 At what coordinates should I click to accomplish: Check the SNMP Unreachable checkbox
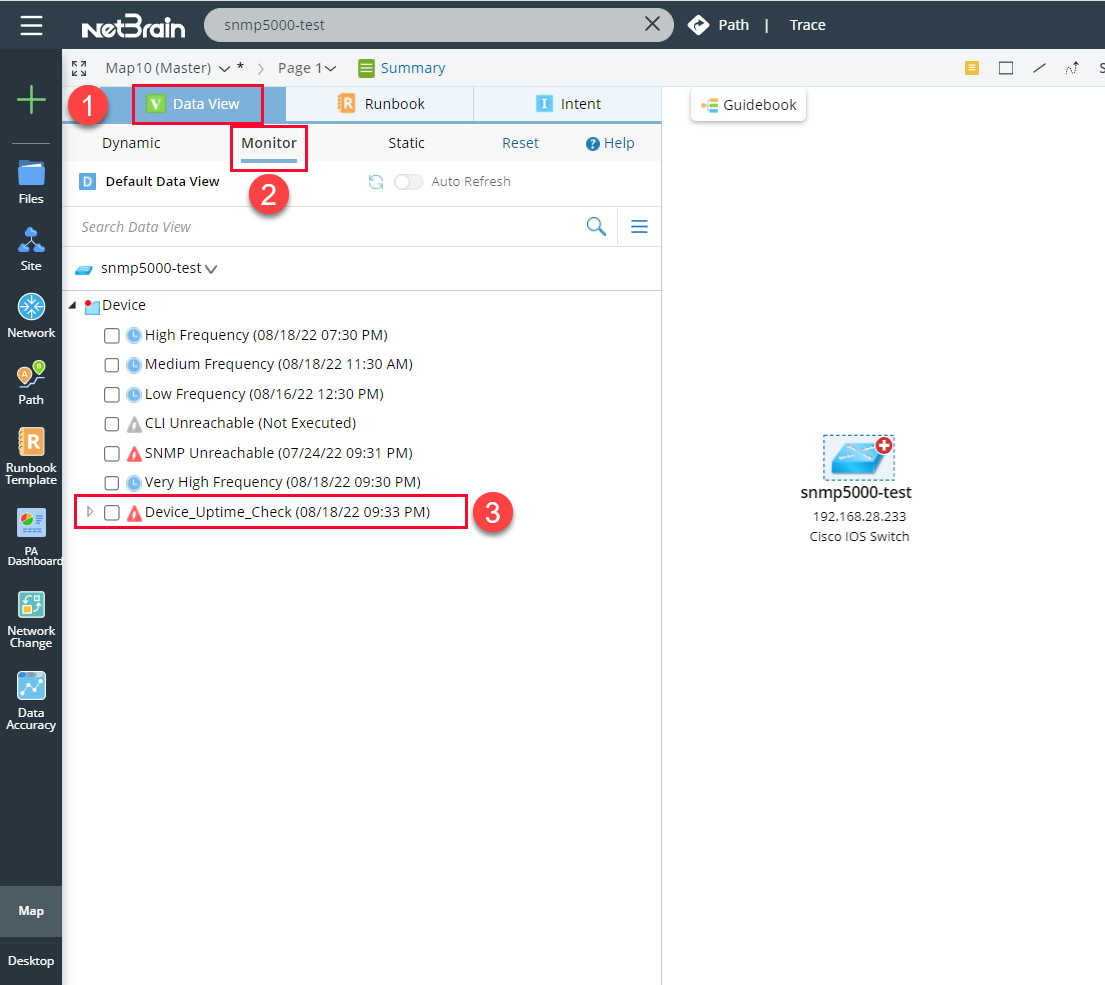[x=111, y=453]
